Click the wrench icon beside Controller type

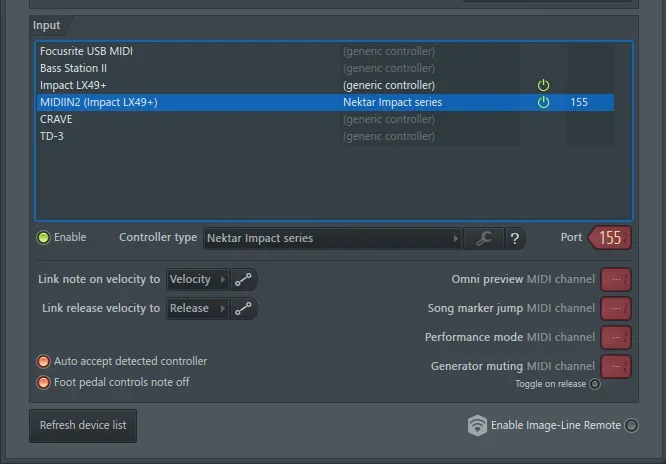484,239
